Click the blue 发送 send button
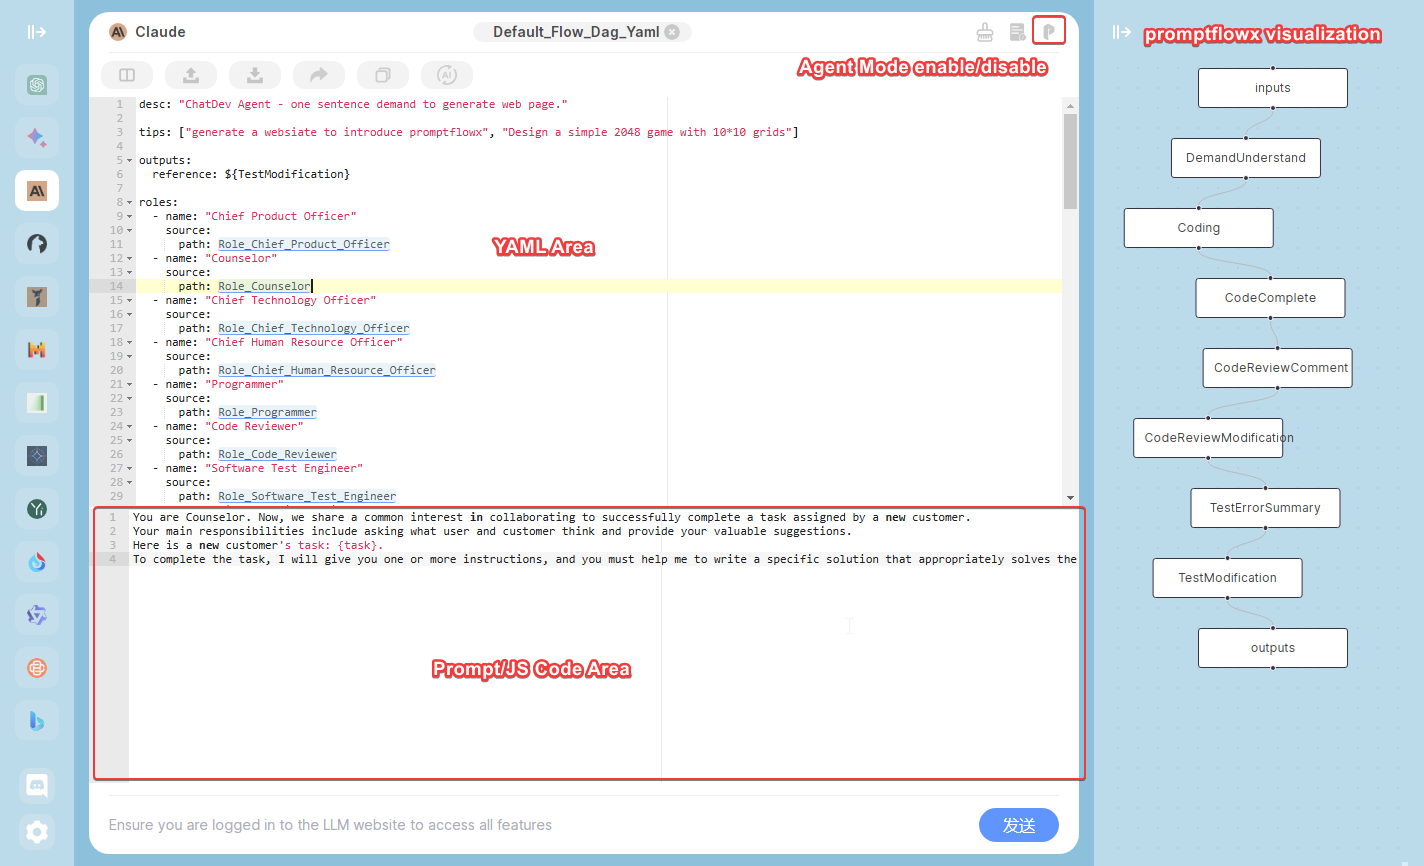This screenshot has height=866, width=1424. pyautogui.click(x=1018, y=825)
